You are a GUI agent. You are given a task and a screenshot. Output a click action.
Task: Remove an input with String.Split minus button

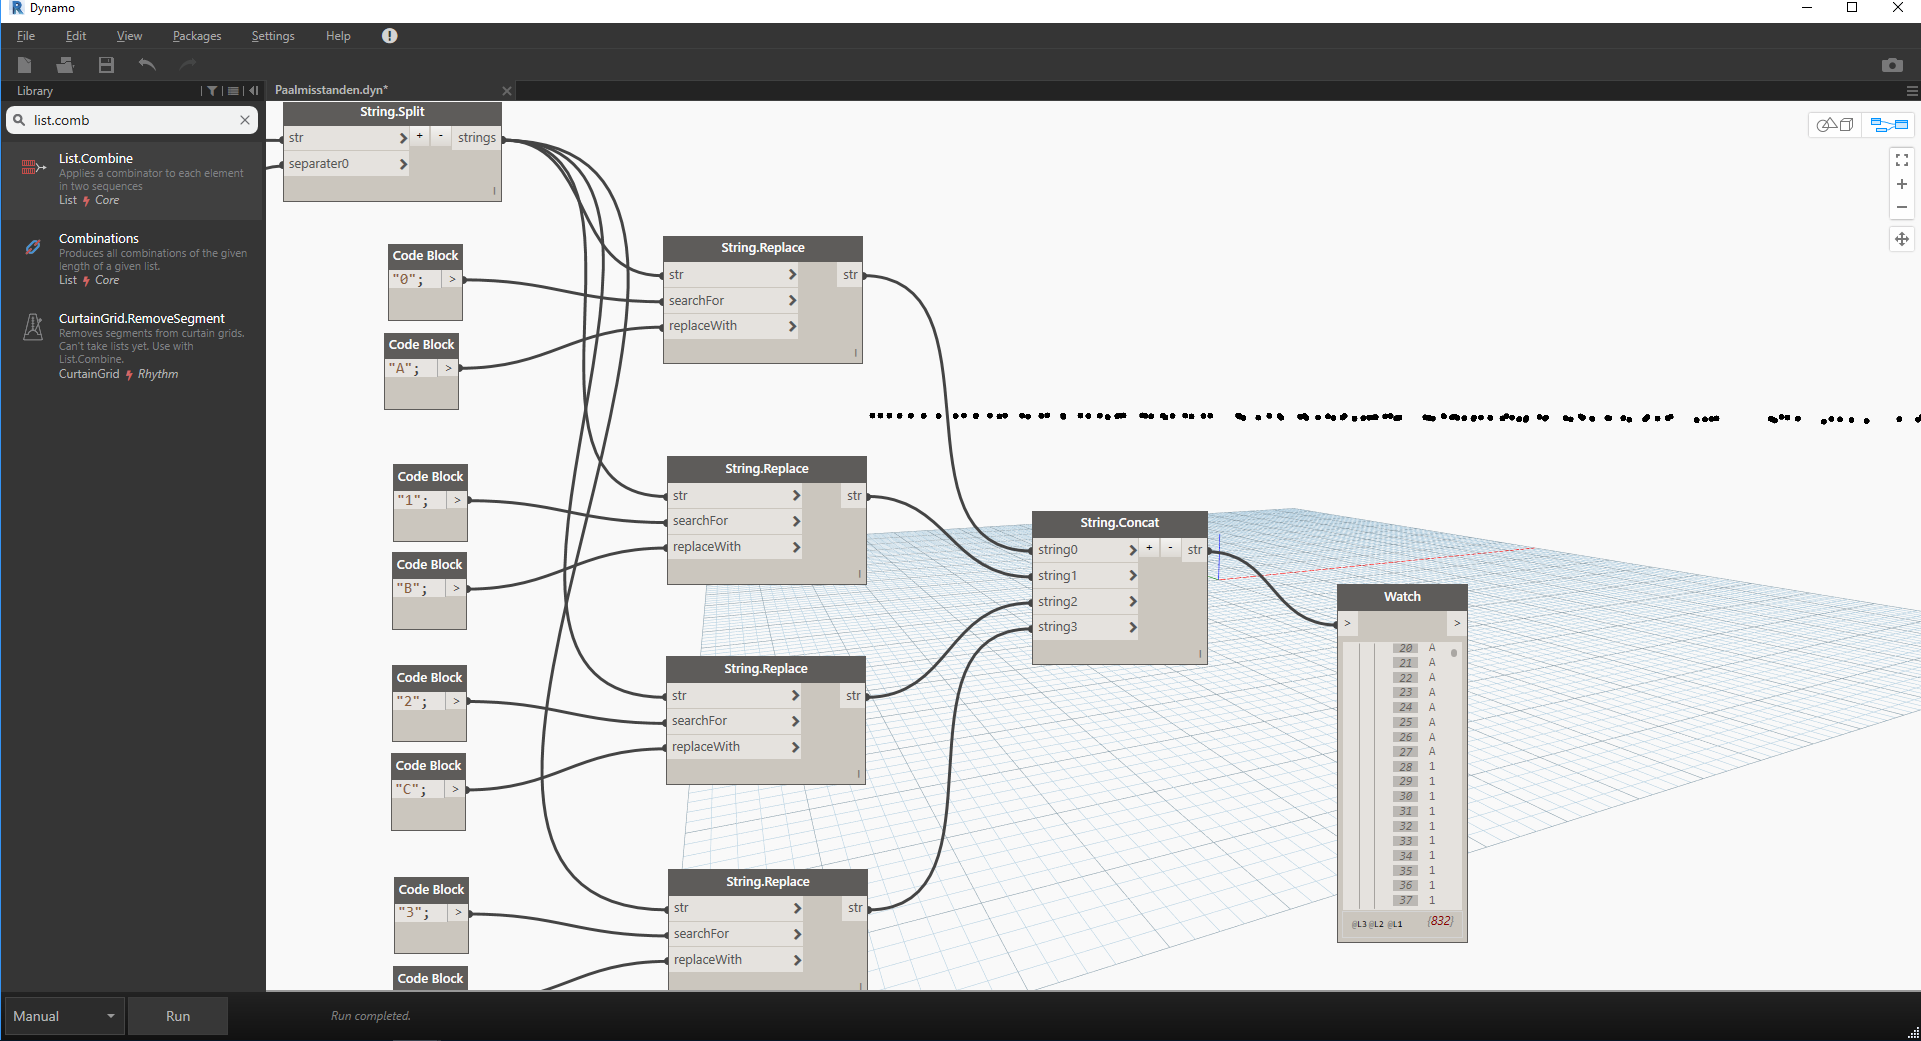tap(441, 136)
